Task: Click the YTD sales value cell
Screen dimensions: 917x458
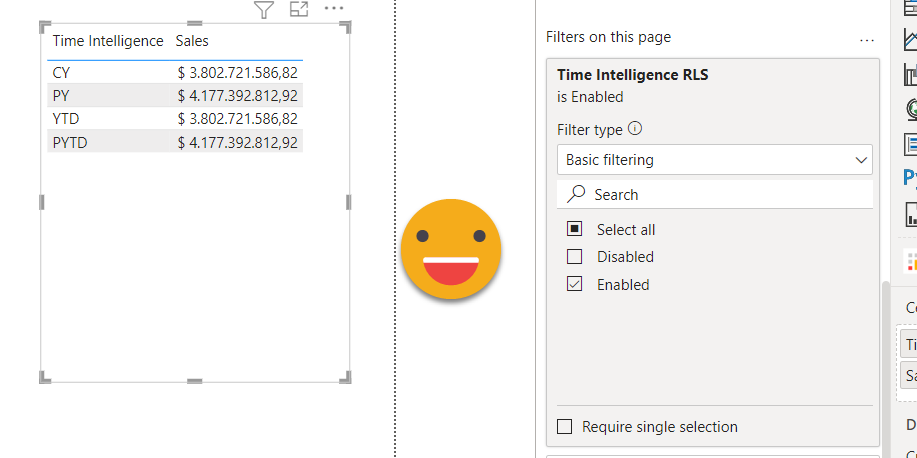Action: [237, 119]
